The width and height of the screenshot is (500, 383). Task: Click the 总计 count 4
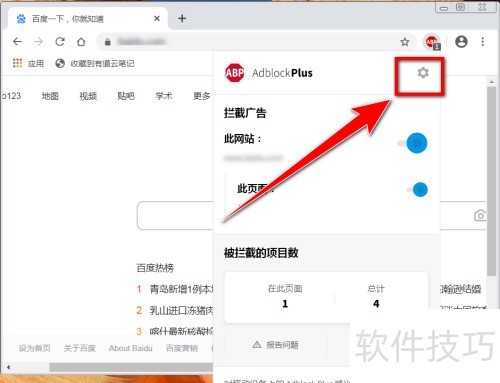(x=376, y=304)
